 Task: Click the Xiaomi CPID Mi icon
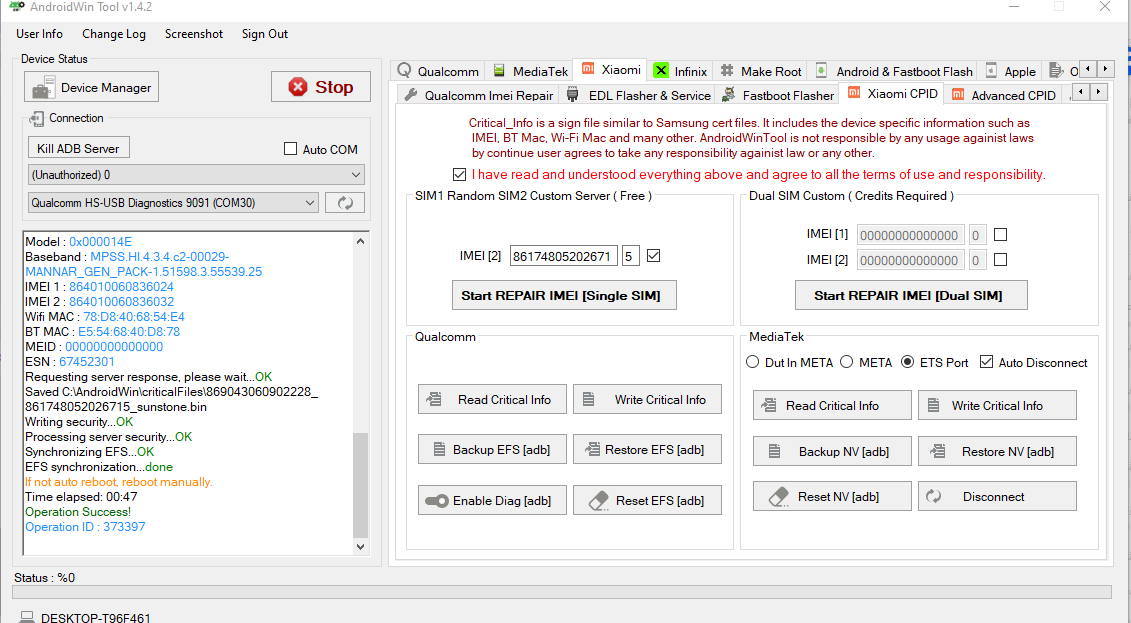(854, 92)
